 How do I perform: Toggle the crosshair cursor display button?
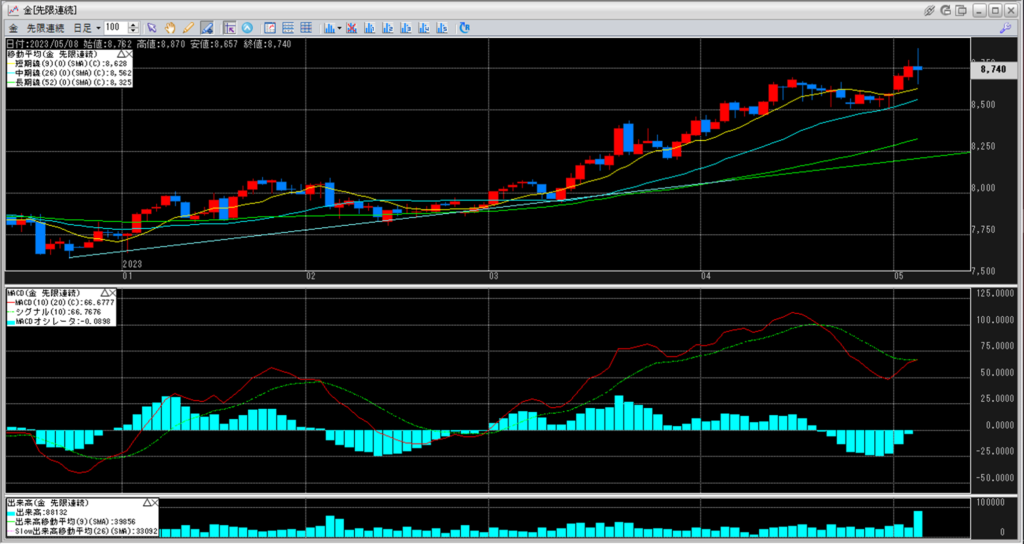point(229,27)
